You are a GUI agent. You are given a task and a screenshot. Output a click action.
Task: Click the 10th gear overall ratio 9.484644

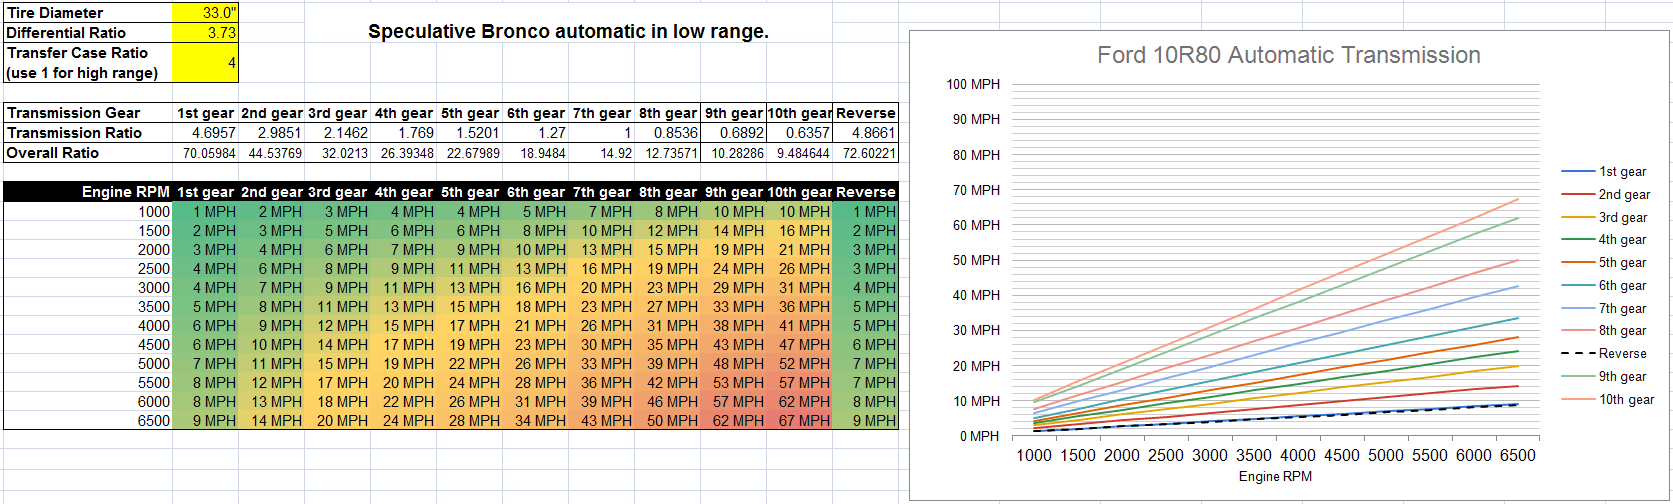click(x=801, y=153)
